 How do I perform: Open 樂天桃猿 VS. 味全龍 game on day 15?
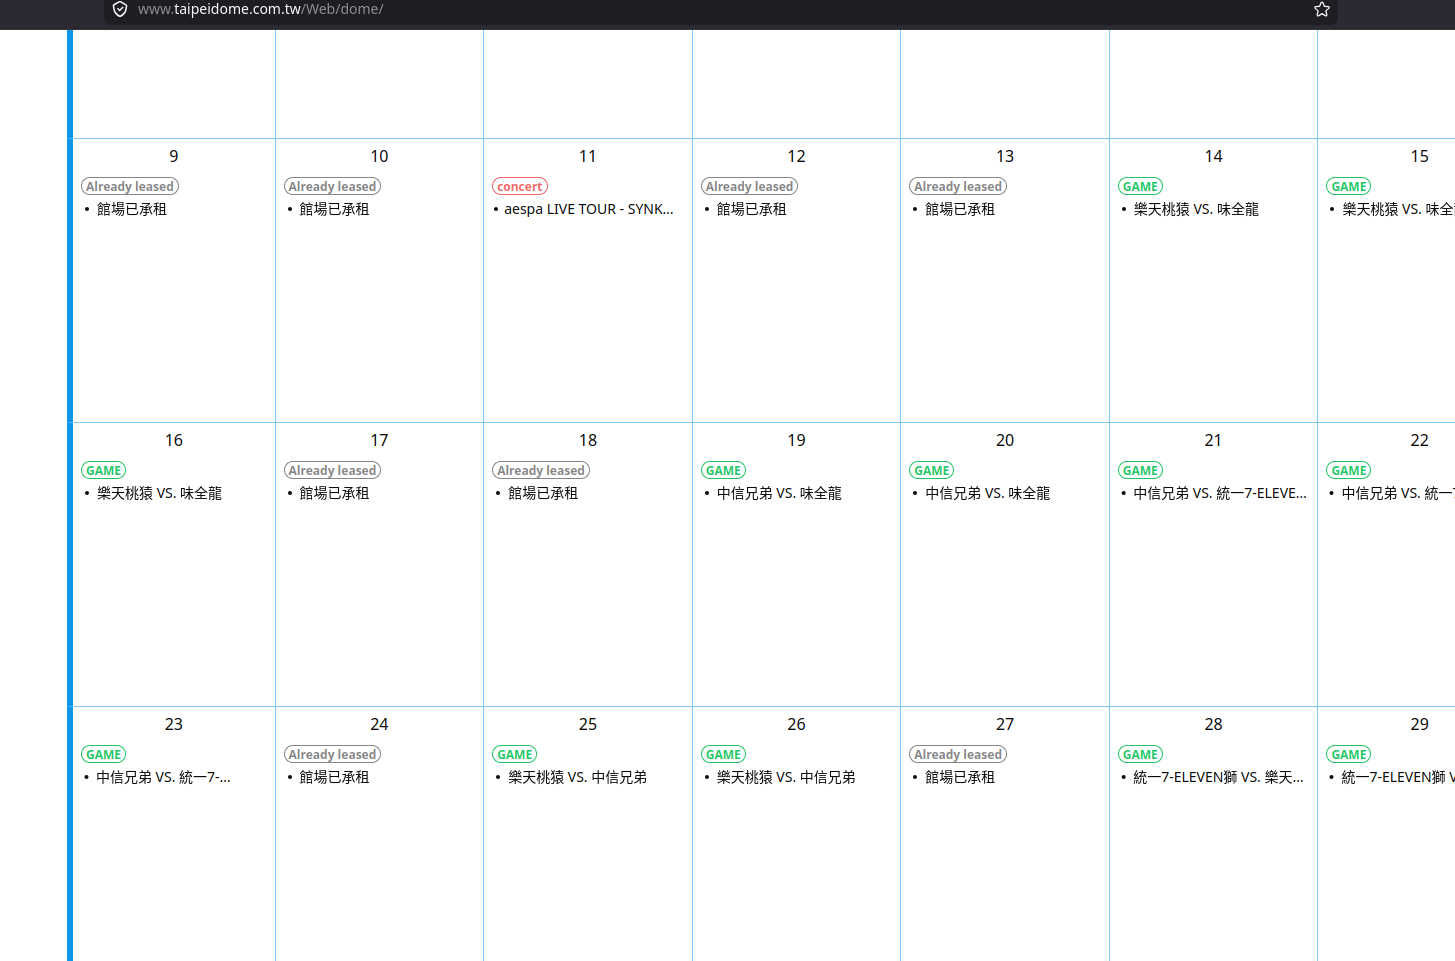[x=1398, y=209]
